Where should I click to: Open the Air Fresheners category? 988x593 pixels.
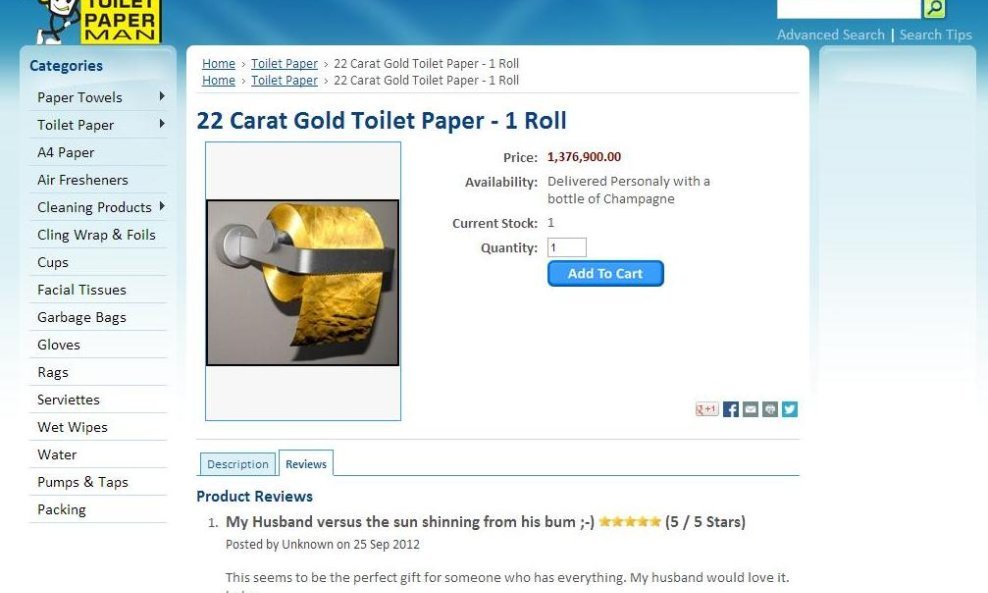click(x=83, y=180)
